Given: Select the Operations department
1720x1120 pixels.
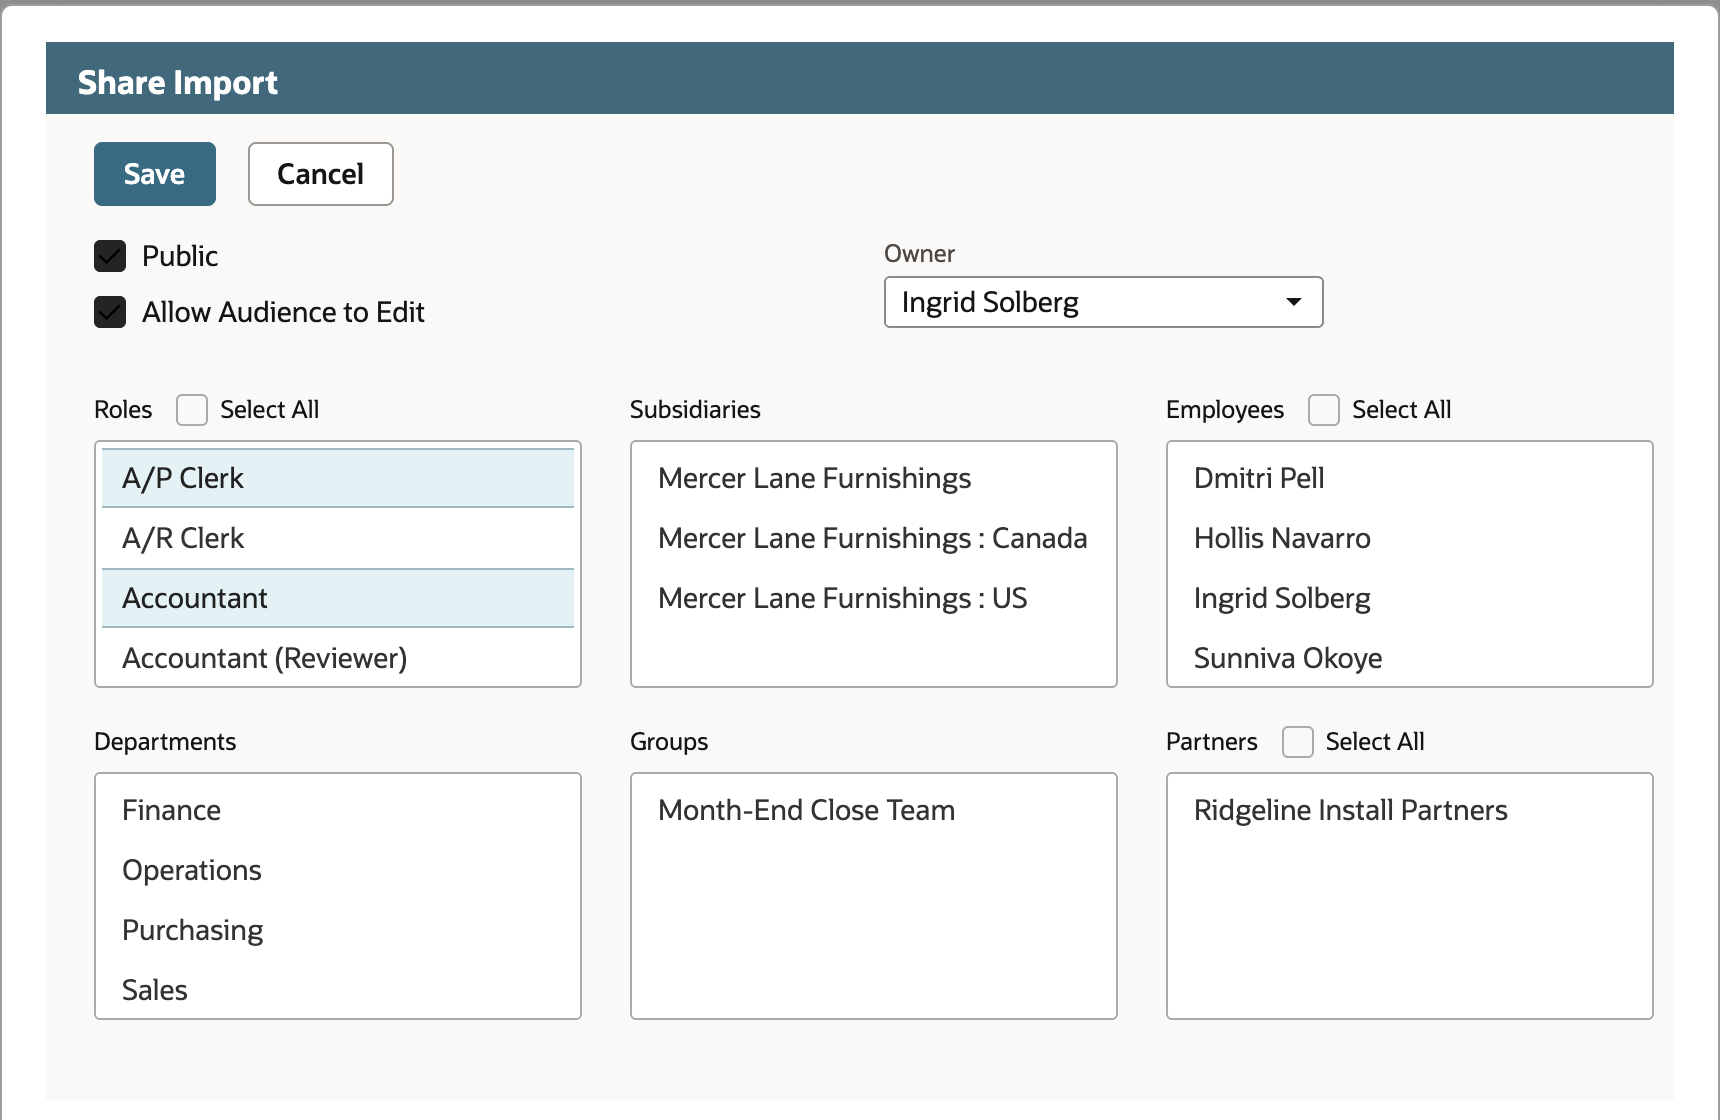Looking at the screenshot, I should click(x=338, y=870).
